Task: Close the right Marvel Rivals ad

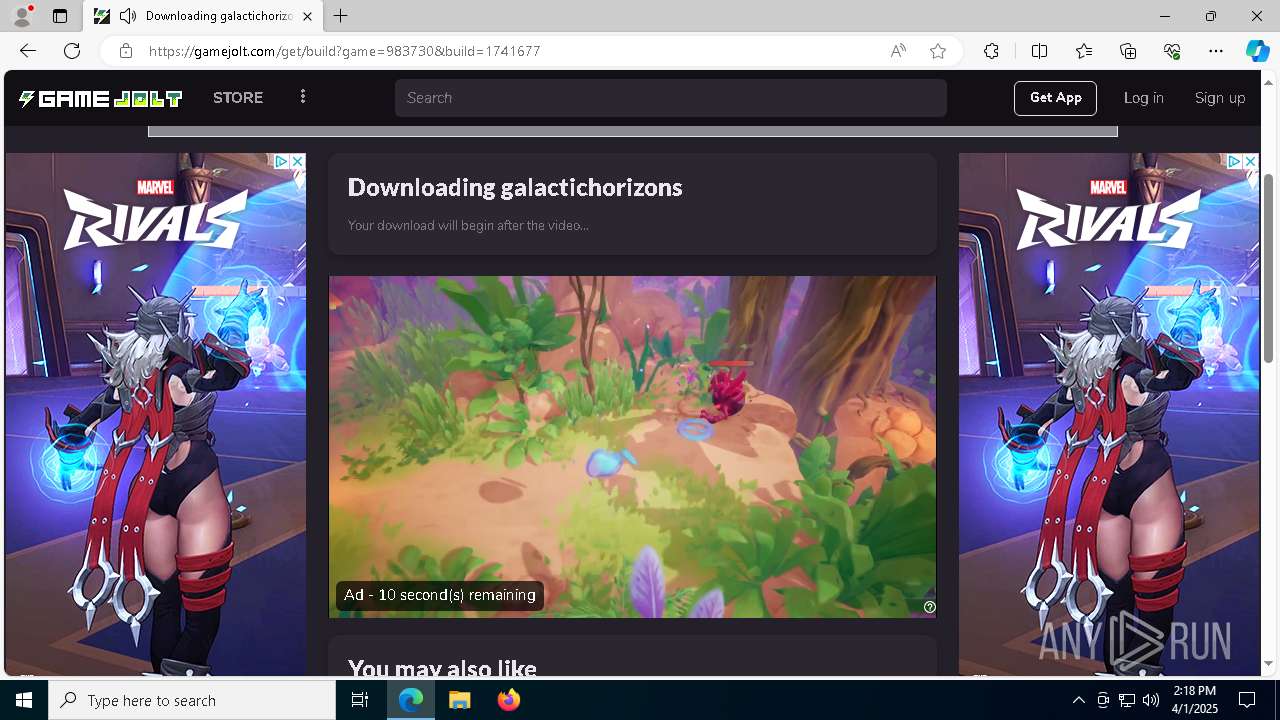Action: click(1250, 161)
